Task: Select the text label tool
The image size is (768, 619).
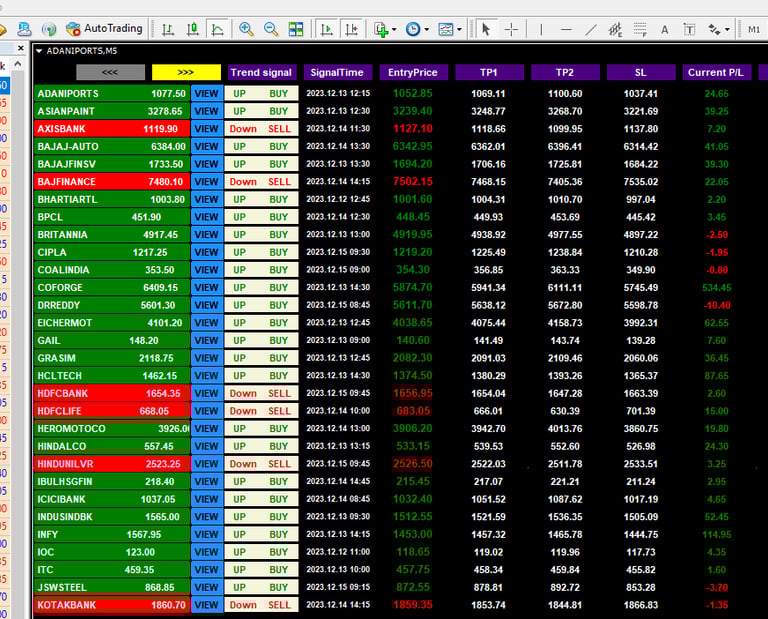Action: [689, 29]
